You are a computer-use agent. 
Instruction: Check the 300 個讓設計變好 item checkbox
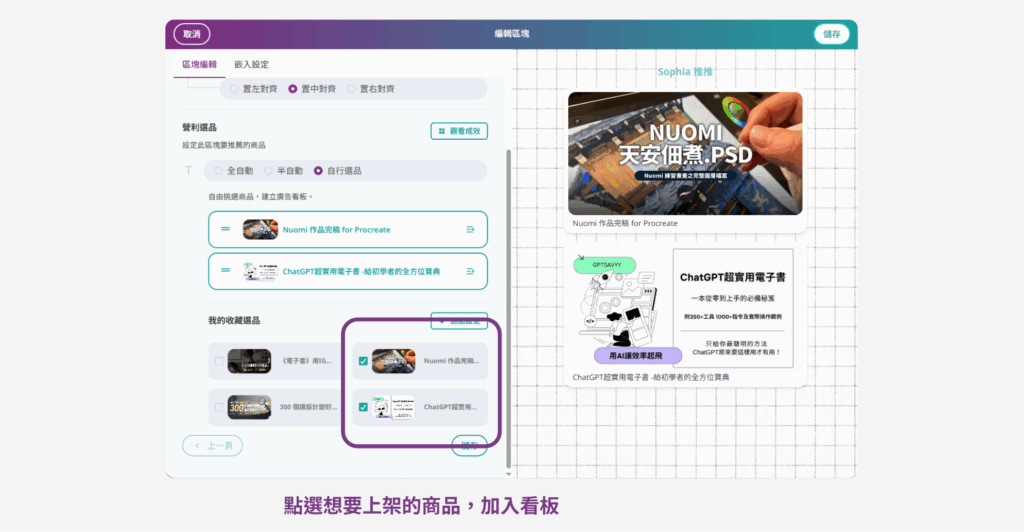(219, 407)
